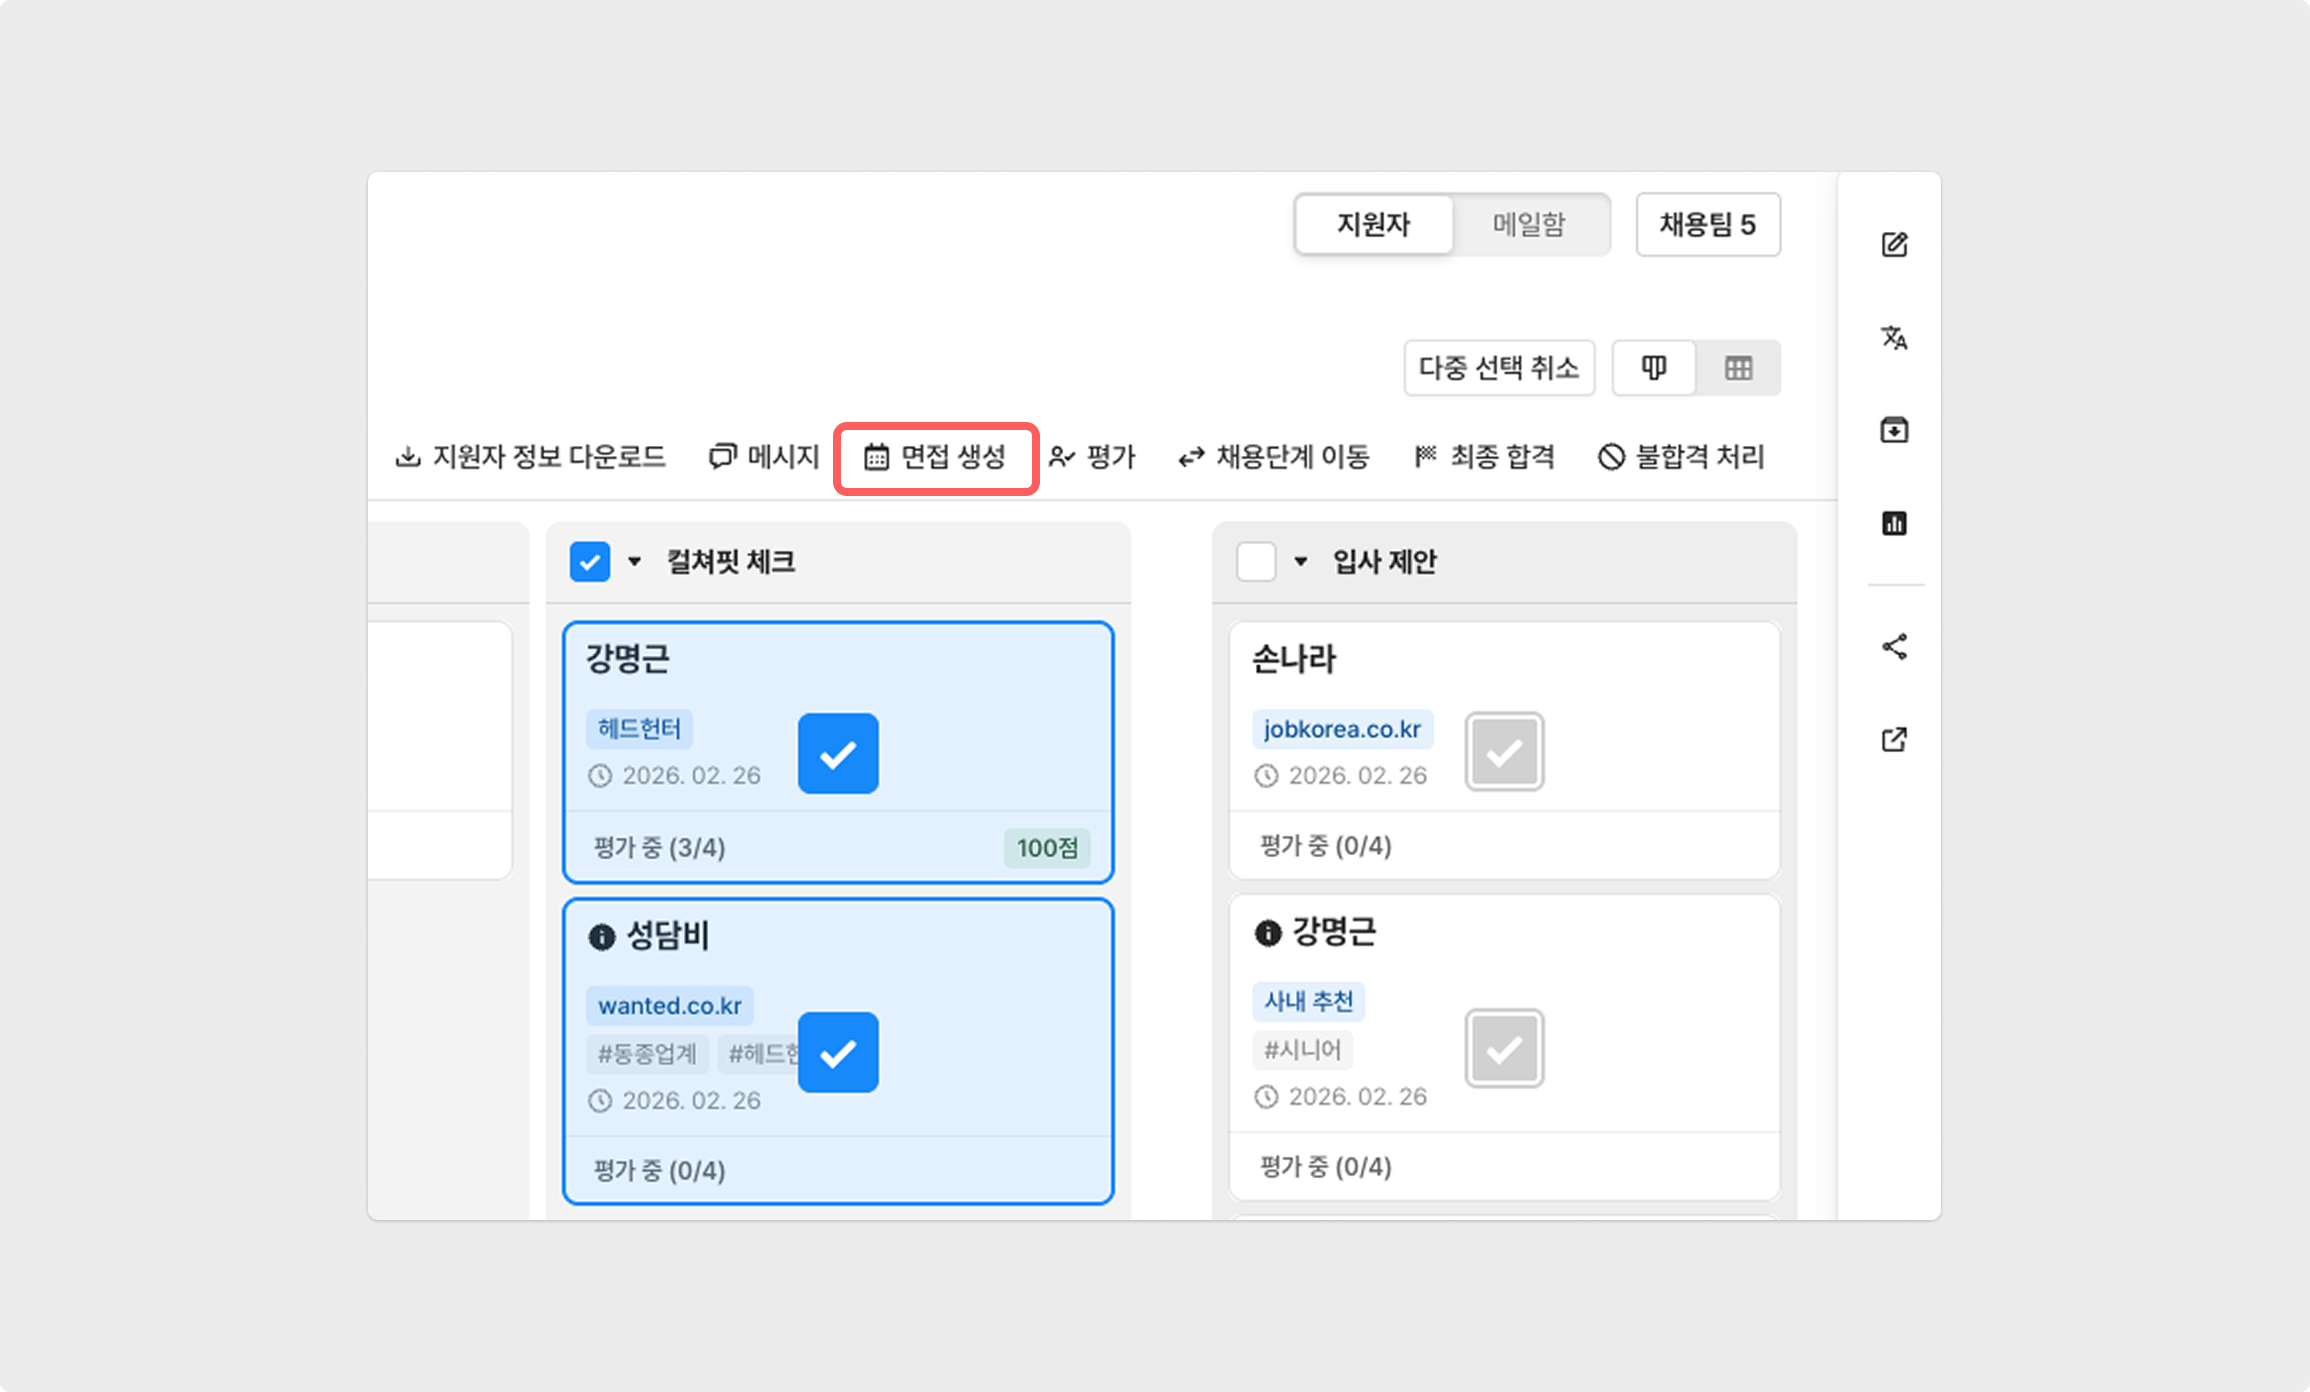2310x1392 pixels.
Task: Deselect the 성담비 card checkbox
Action: (838, 1053)
